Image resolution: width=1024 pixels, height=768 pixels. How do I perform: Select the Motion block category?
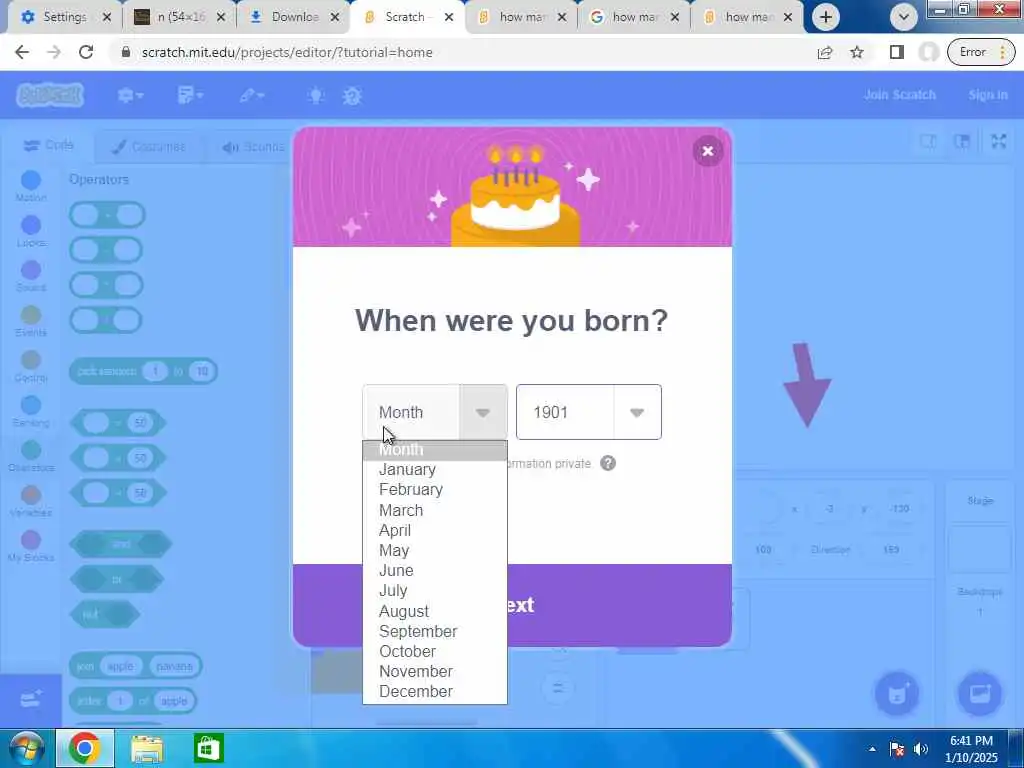point(31,186)
